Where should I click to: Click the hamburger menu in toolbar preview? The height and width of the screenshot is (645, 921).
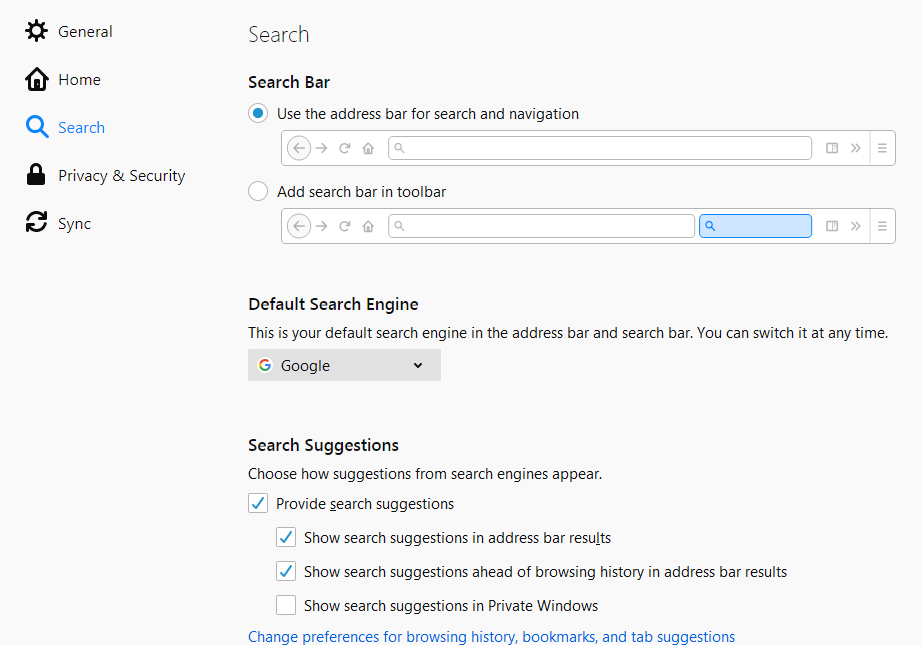click(882, 147)
